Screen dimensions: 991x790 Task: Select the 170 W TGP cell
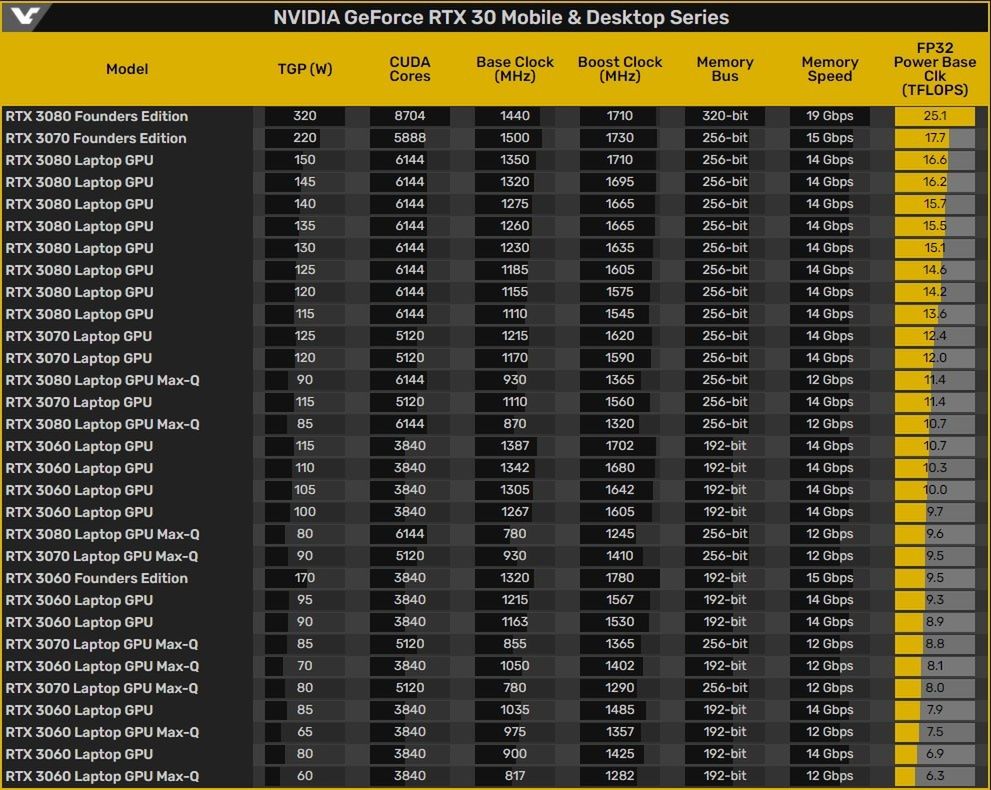(x=305, y=578)
